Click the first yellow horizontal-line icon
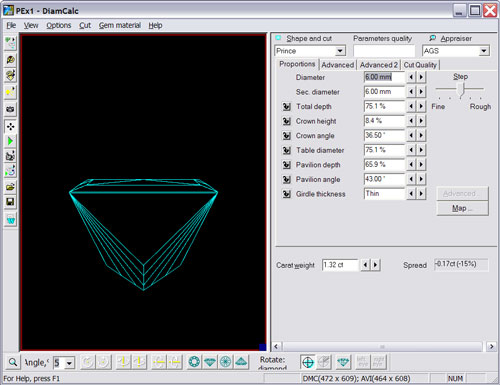500x385 pixels. (x=159, y=362)
